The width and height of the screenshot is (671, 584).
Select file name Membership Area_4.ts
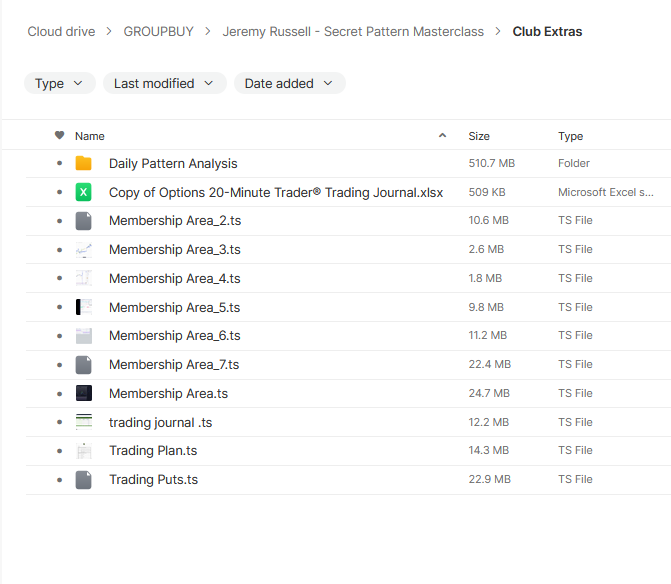[x=175, y=279]
